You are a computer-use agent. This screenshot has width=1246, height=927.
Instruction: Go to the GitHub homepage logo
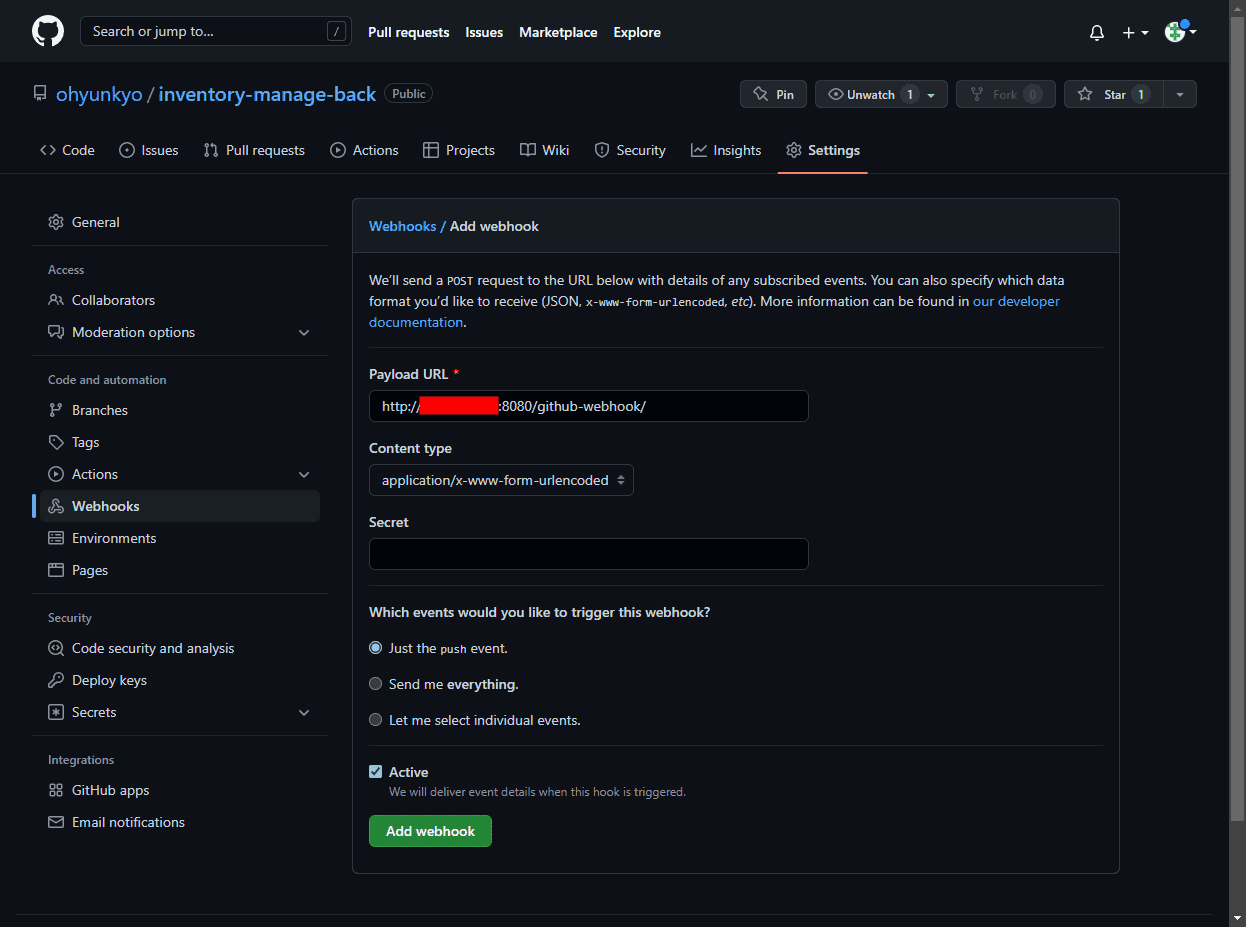48,31
